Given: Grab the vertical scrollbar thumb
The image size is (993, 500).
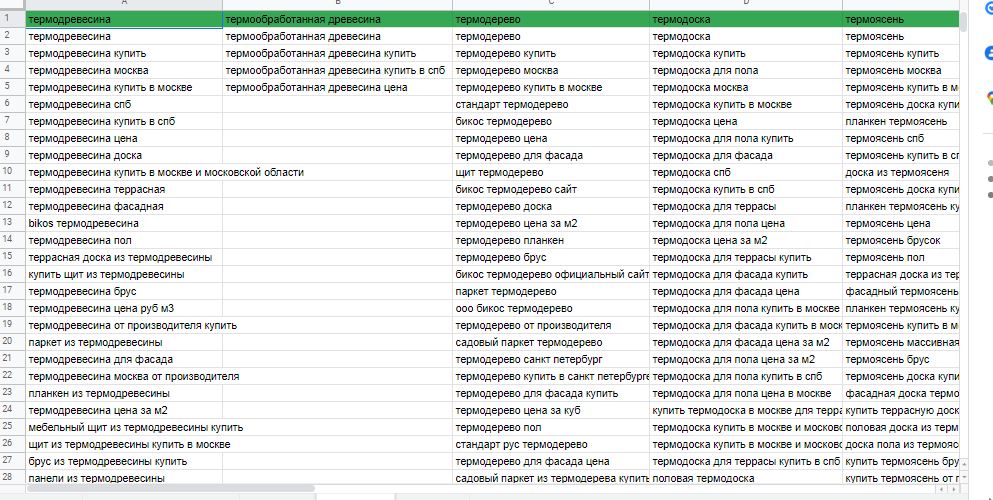Looking at the screenshot, I should pyautogui.click(x=964, y=21).
